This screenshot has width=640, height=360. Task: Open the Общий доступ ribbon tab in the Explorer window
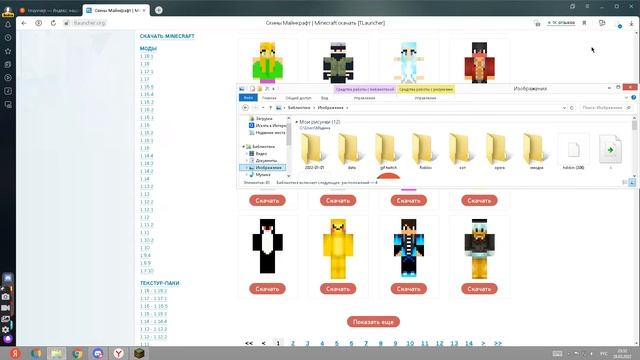298,98
